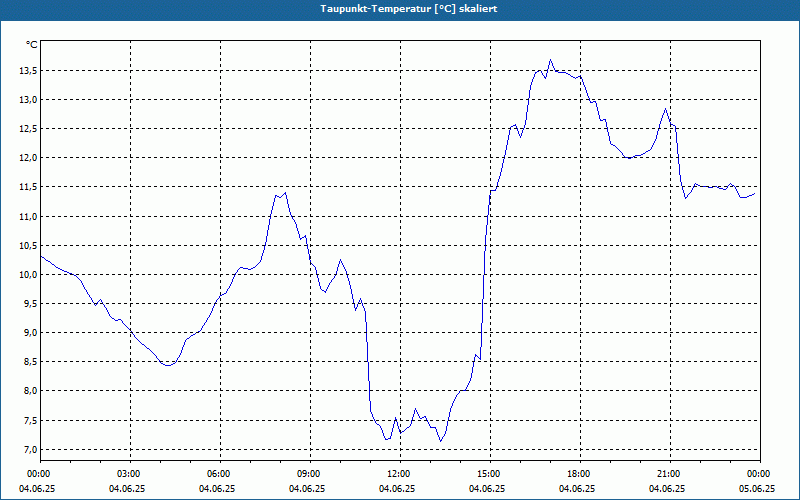The height and width of the screenshot is (500, 800).
Task: Select the 05.06.25 date label
Action: [x=757, y=488]
